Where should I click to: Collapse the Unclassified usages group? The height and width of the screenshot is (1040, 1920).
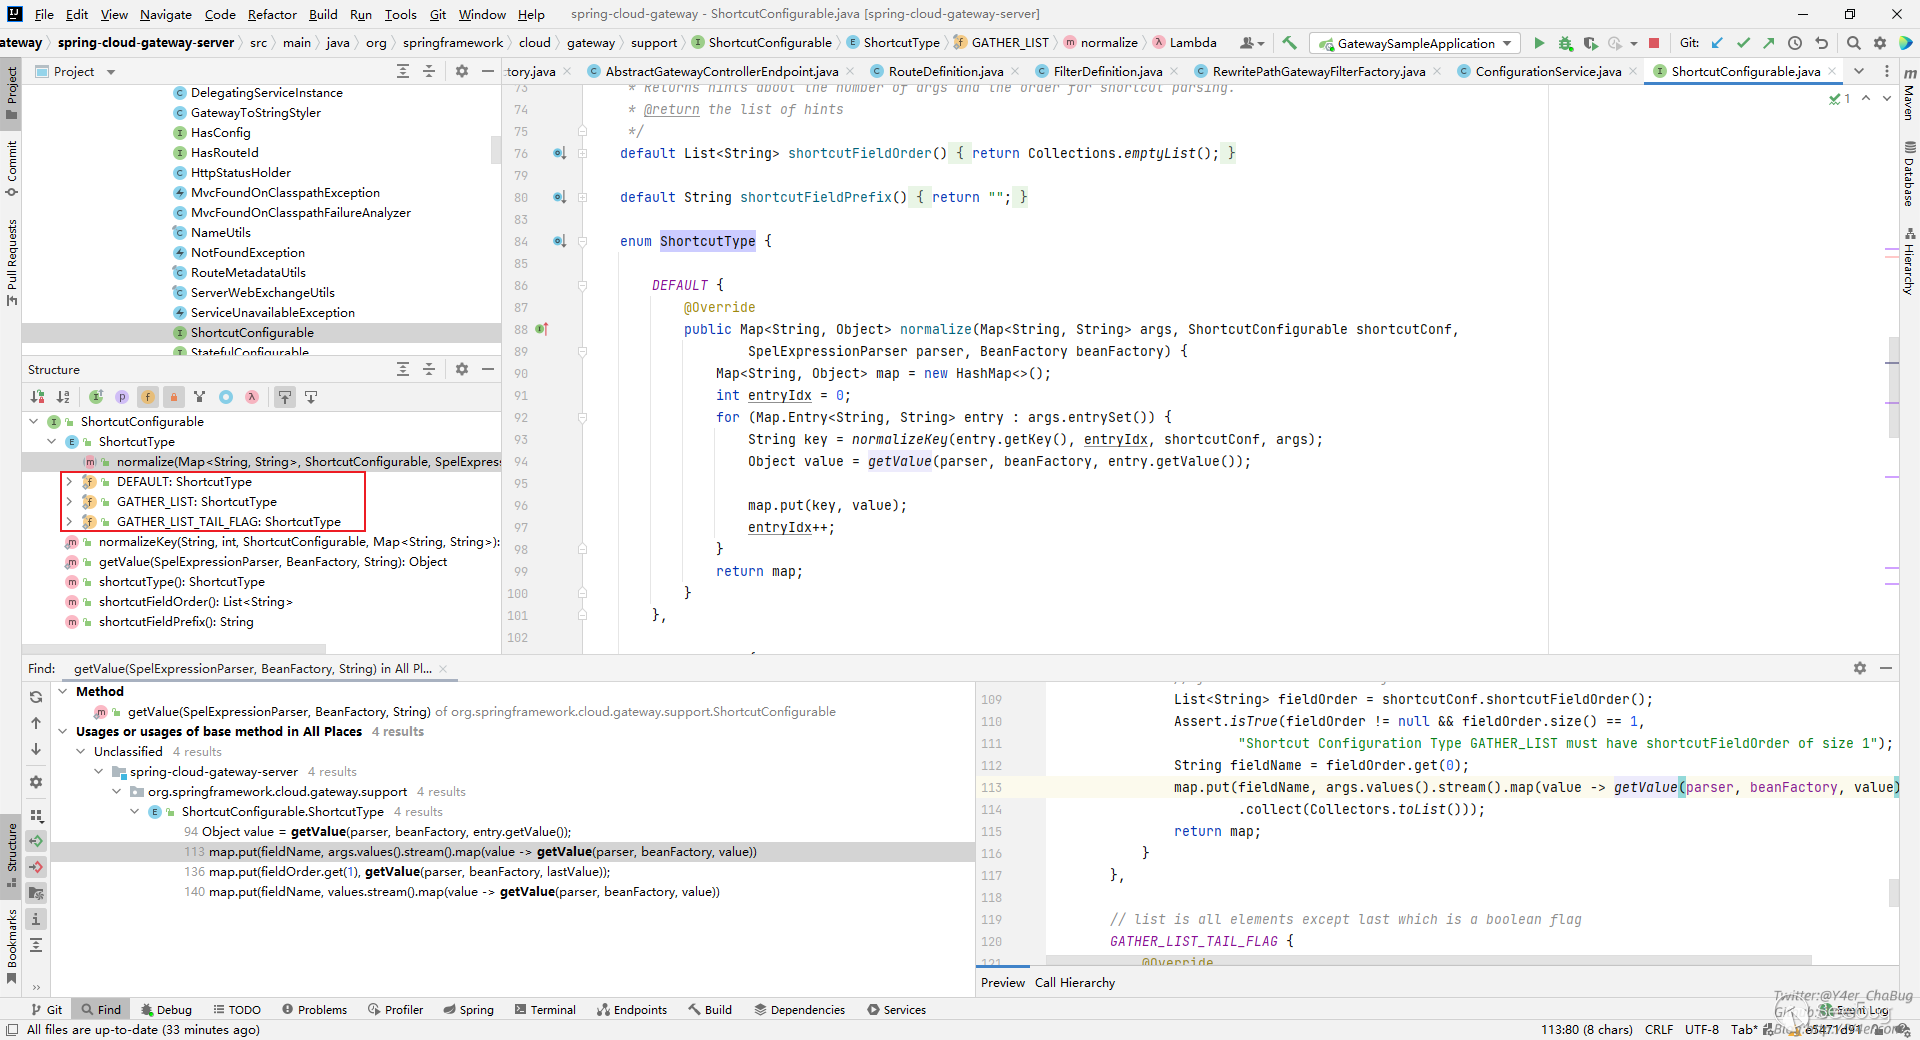(x=81, y=752)
